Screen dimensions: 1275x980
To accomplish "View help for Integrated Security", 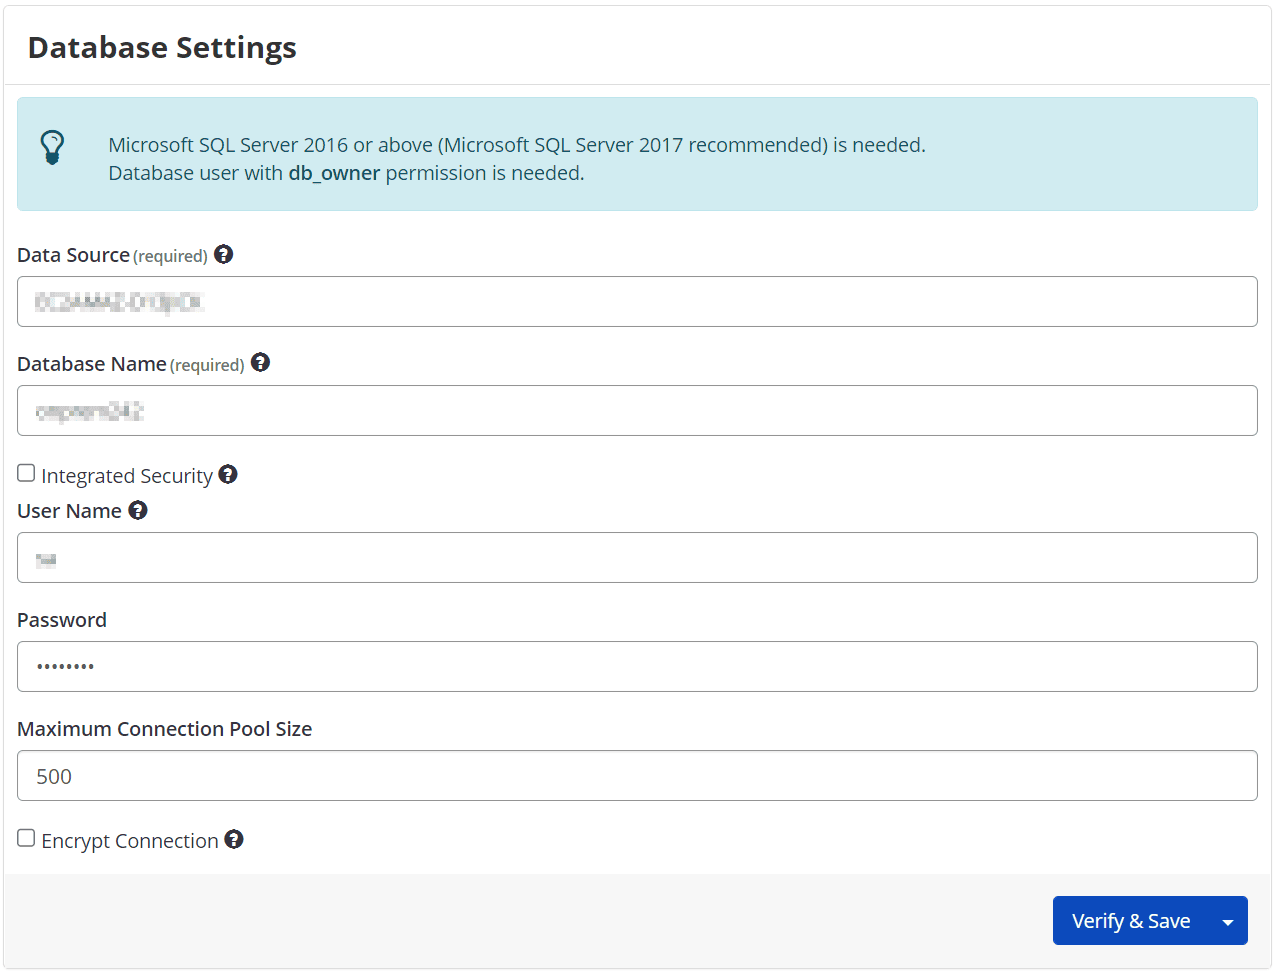I will point(228,474).
